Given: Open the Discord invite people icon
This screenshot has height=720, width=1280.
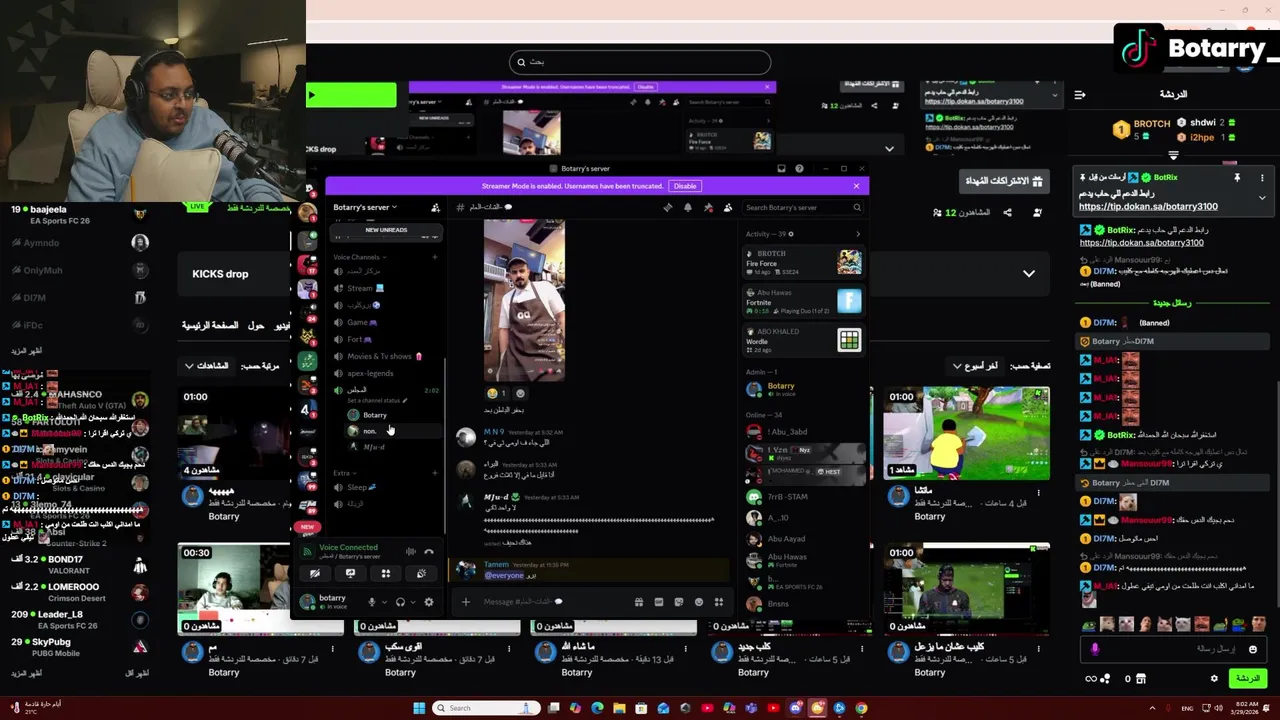Looking at the screenshot, I should point(435,208).
